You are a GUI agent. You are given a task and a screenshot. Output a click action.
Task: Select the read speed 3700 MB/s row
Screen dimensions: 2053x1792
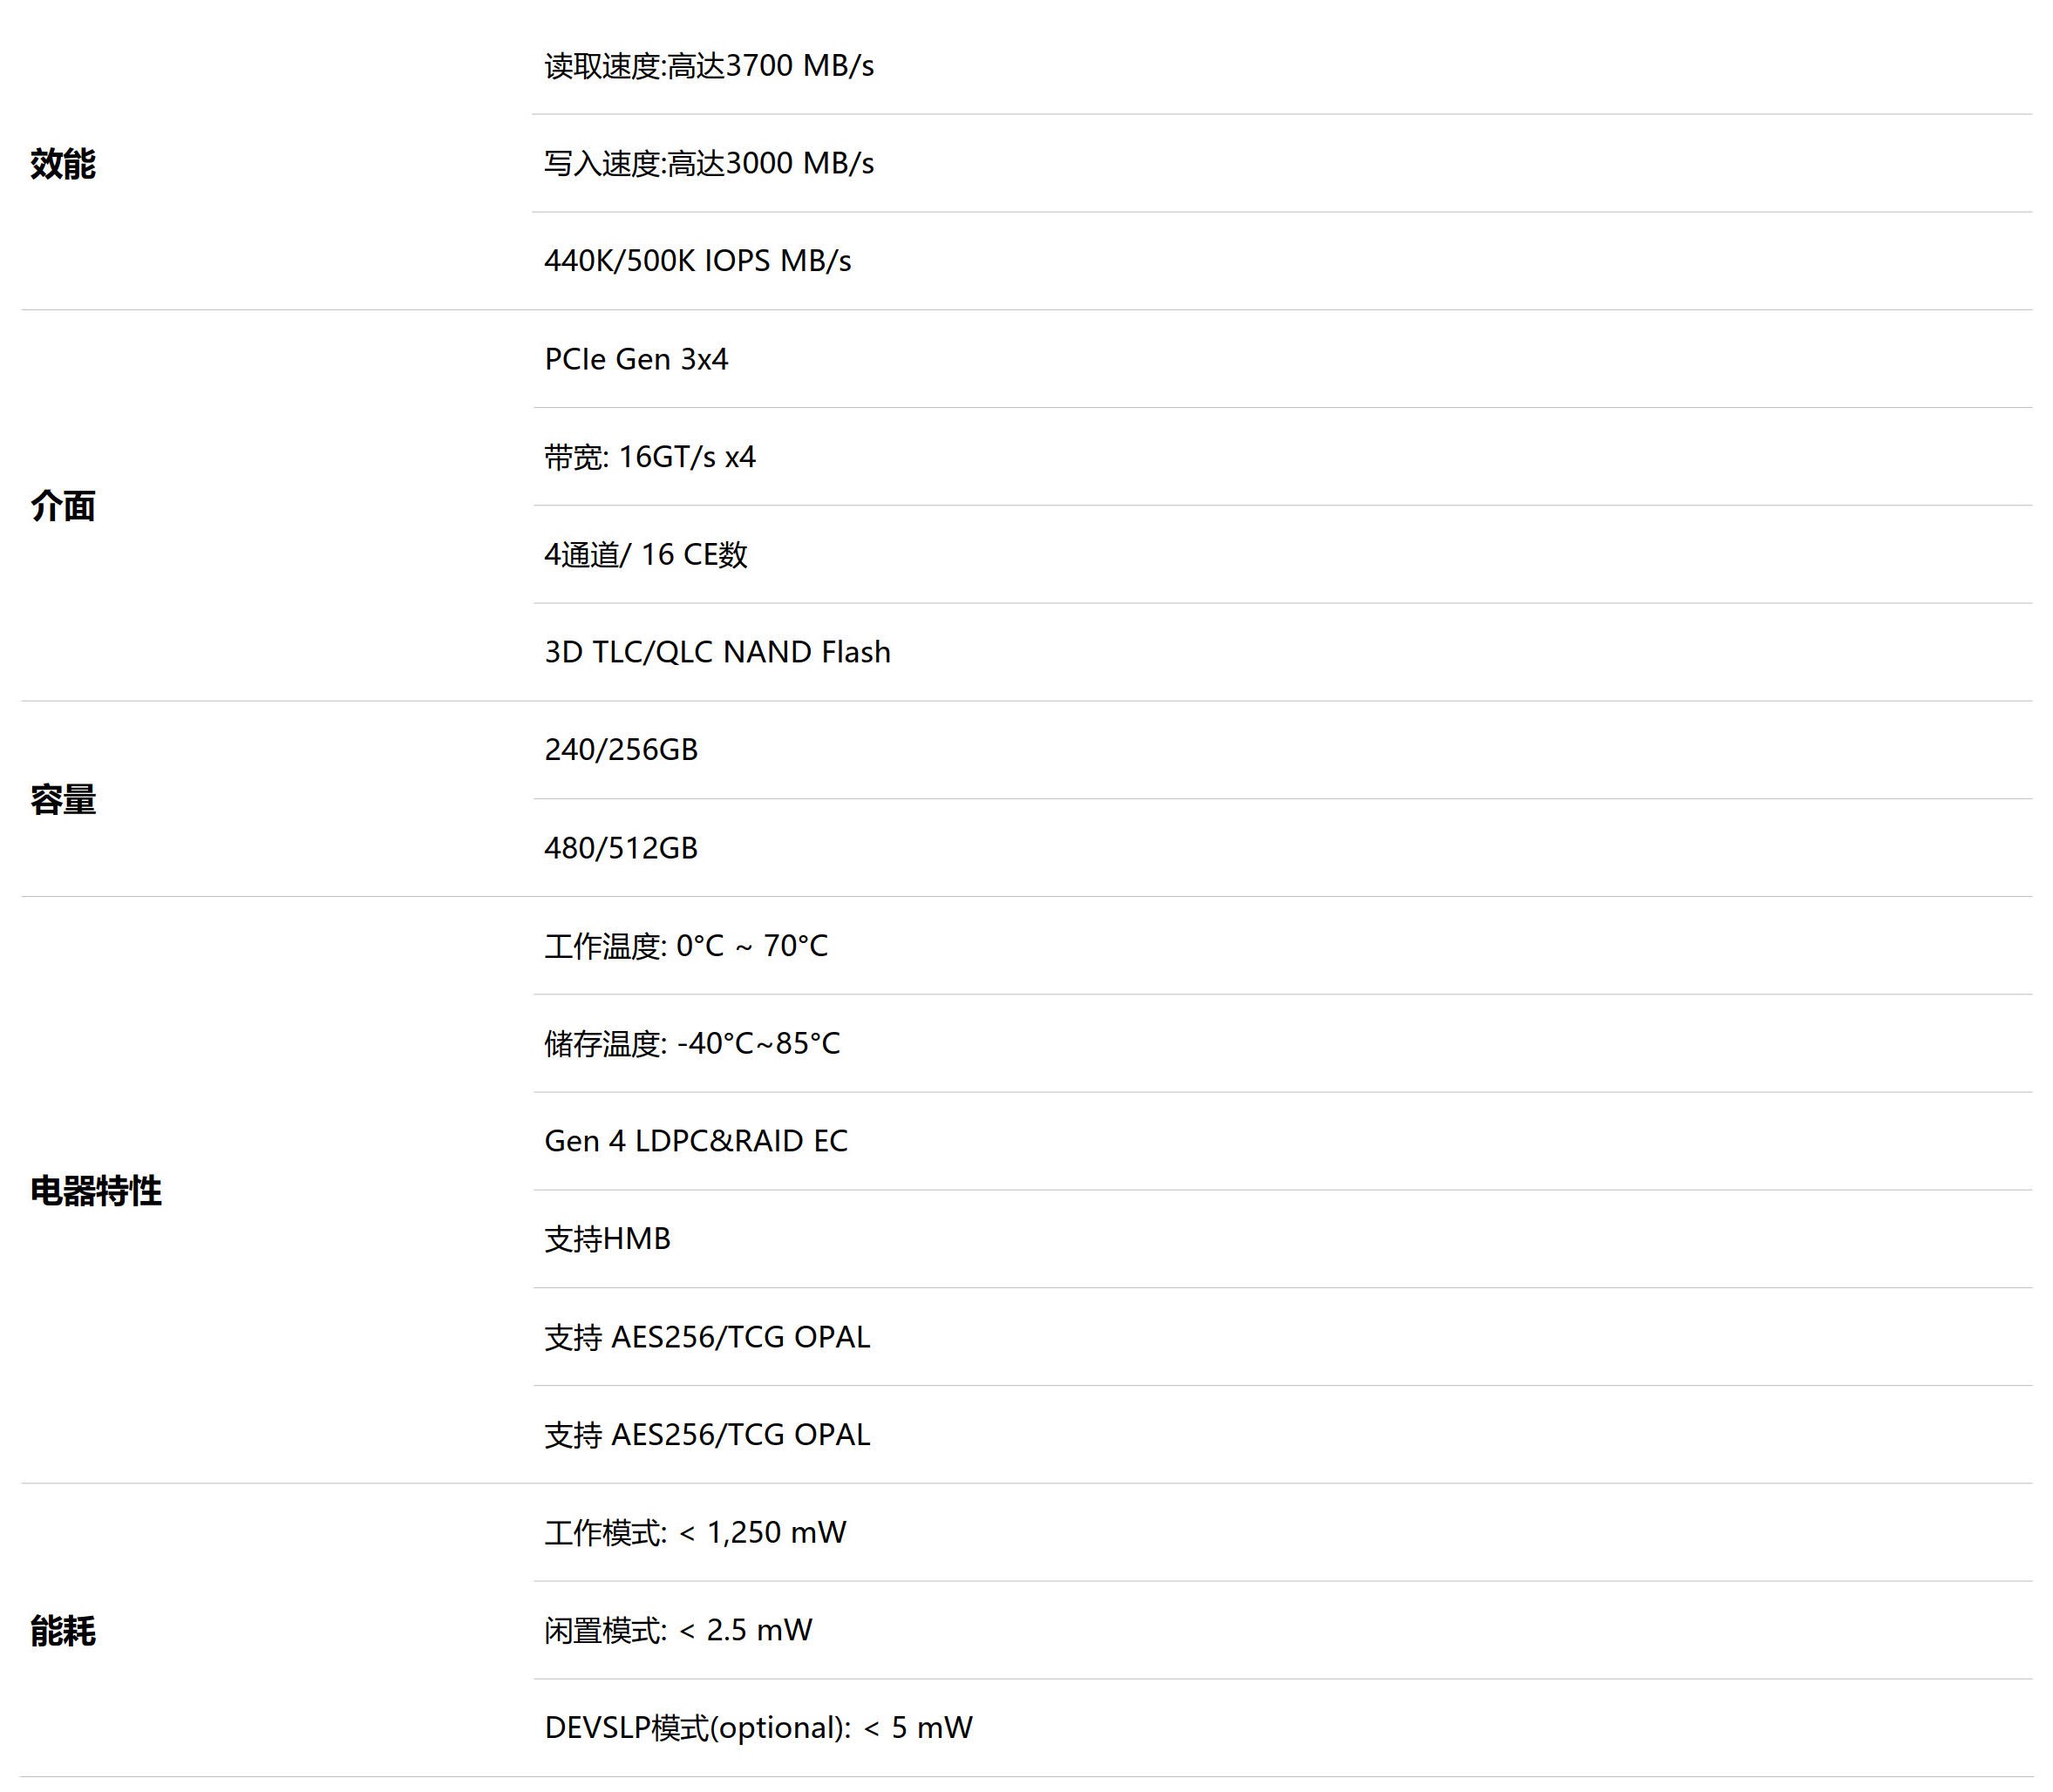tap(709, 66)
